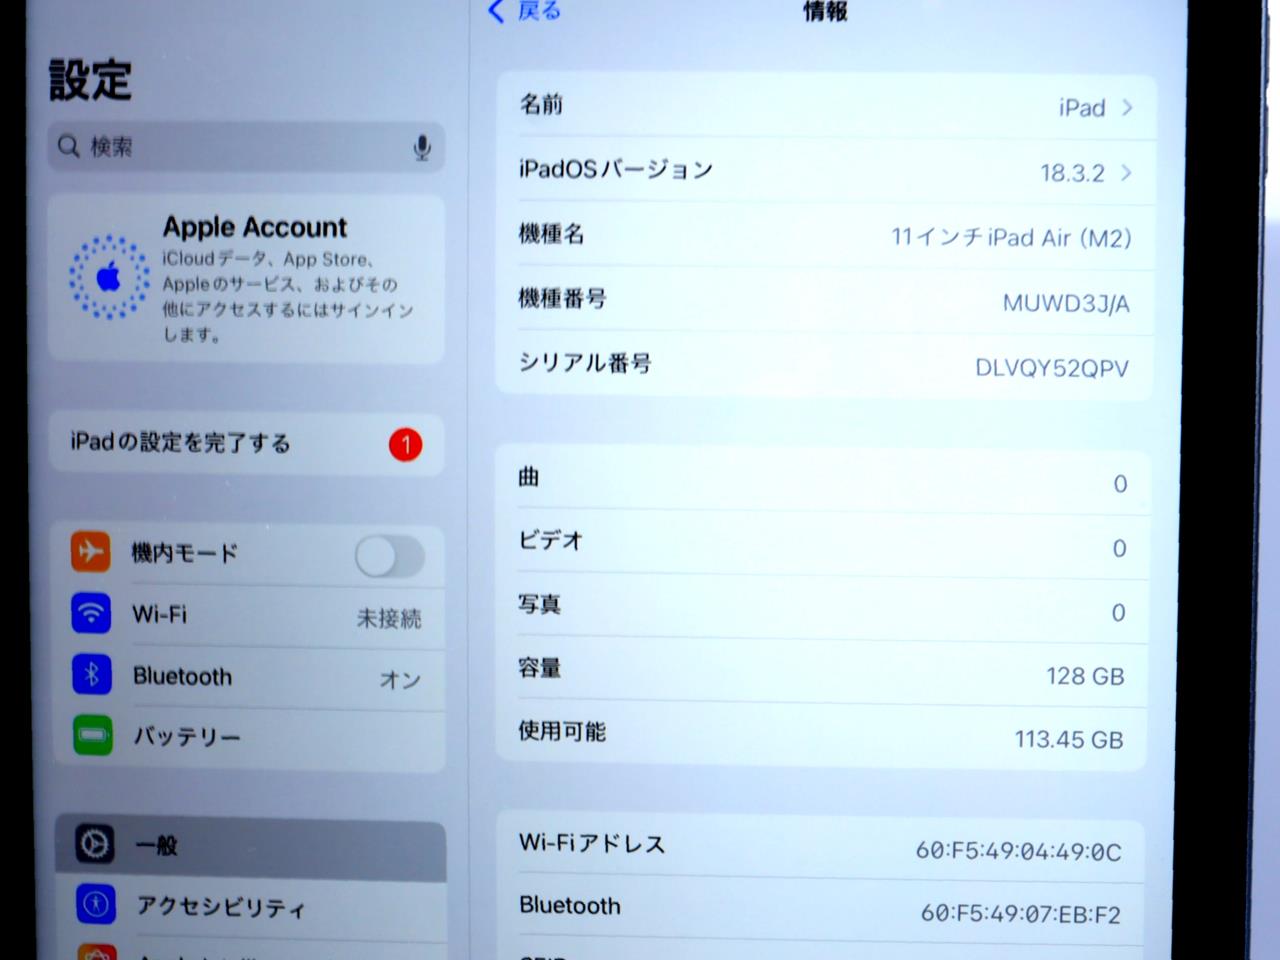Screen dimensions: 1280x960
Task: Tap the ビデオ row label
Action: [x=550, y=541]
